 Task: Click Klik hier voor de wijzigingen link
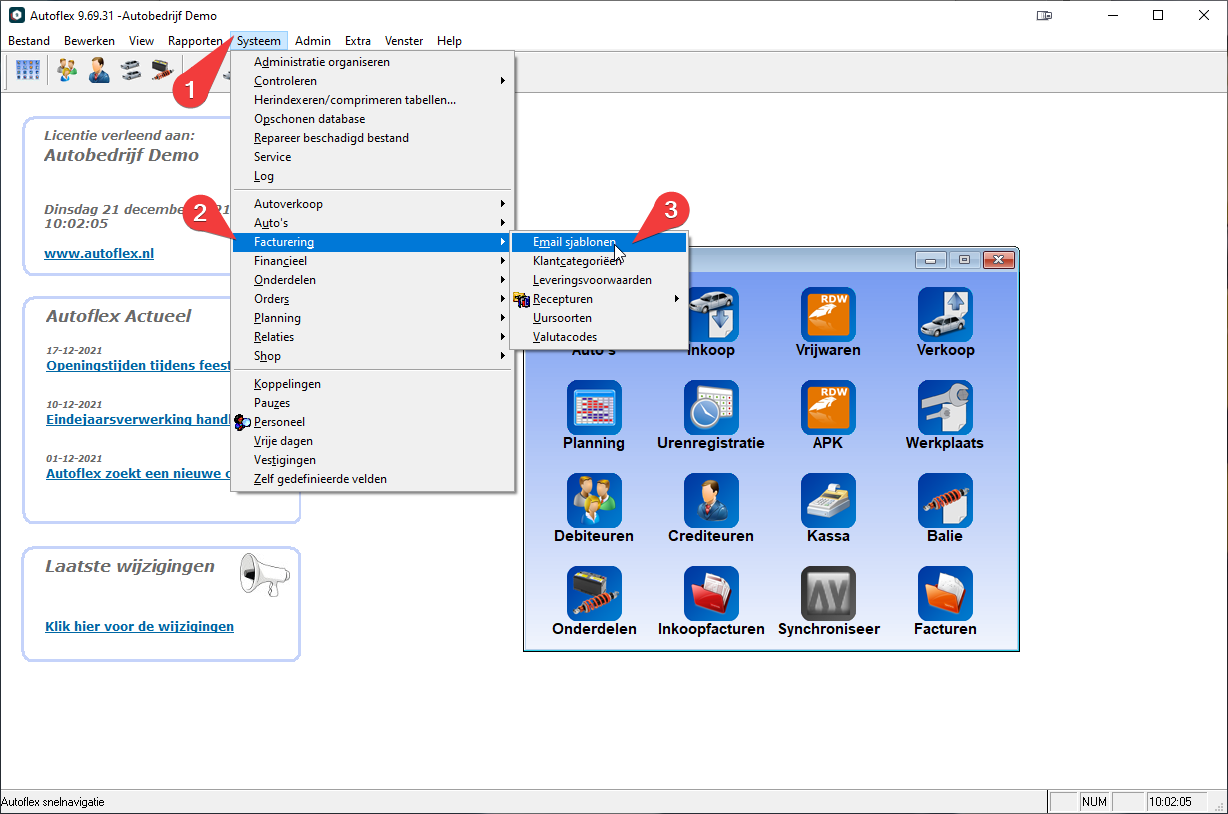point(139,627)
